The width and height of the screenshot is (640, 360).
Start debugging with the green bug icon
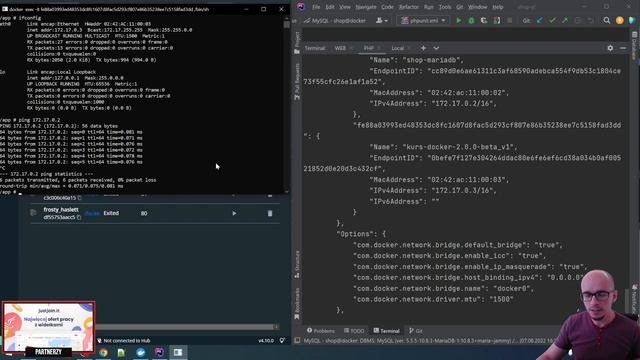(471, 20)
